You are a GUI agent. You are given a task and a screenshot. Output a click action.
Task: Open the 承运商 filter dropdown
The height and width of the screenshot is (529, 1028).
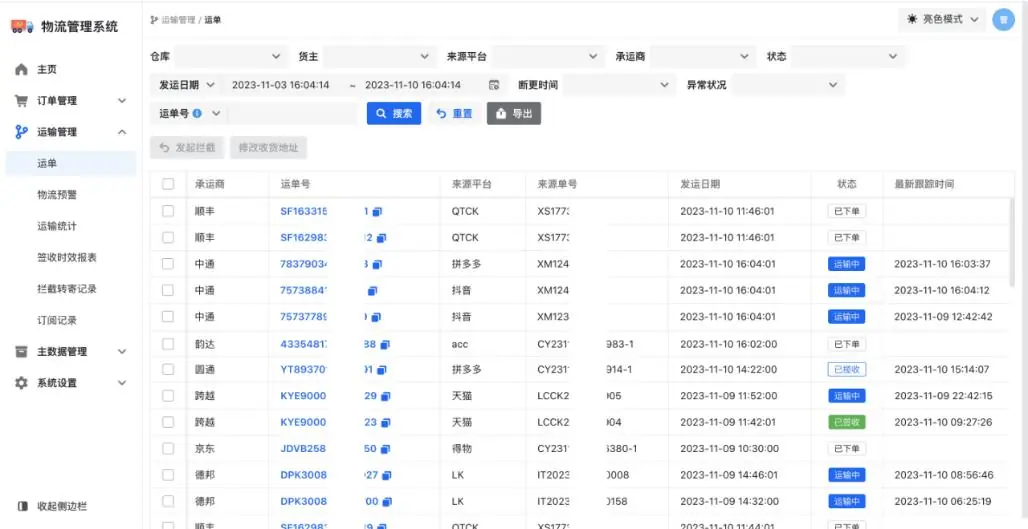(702, 57)
